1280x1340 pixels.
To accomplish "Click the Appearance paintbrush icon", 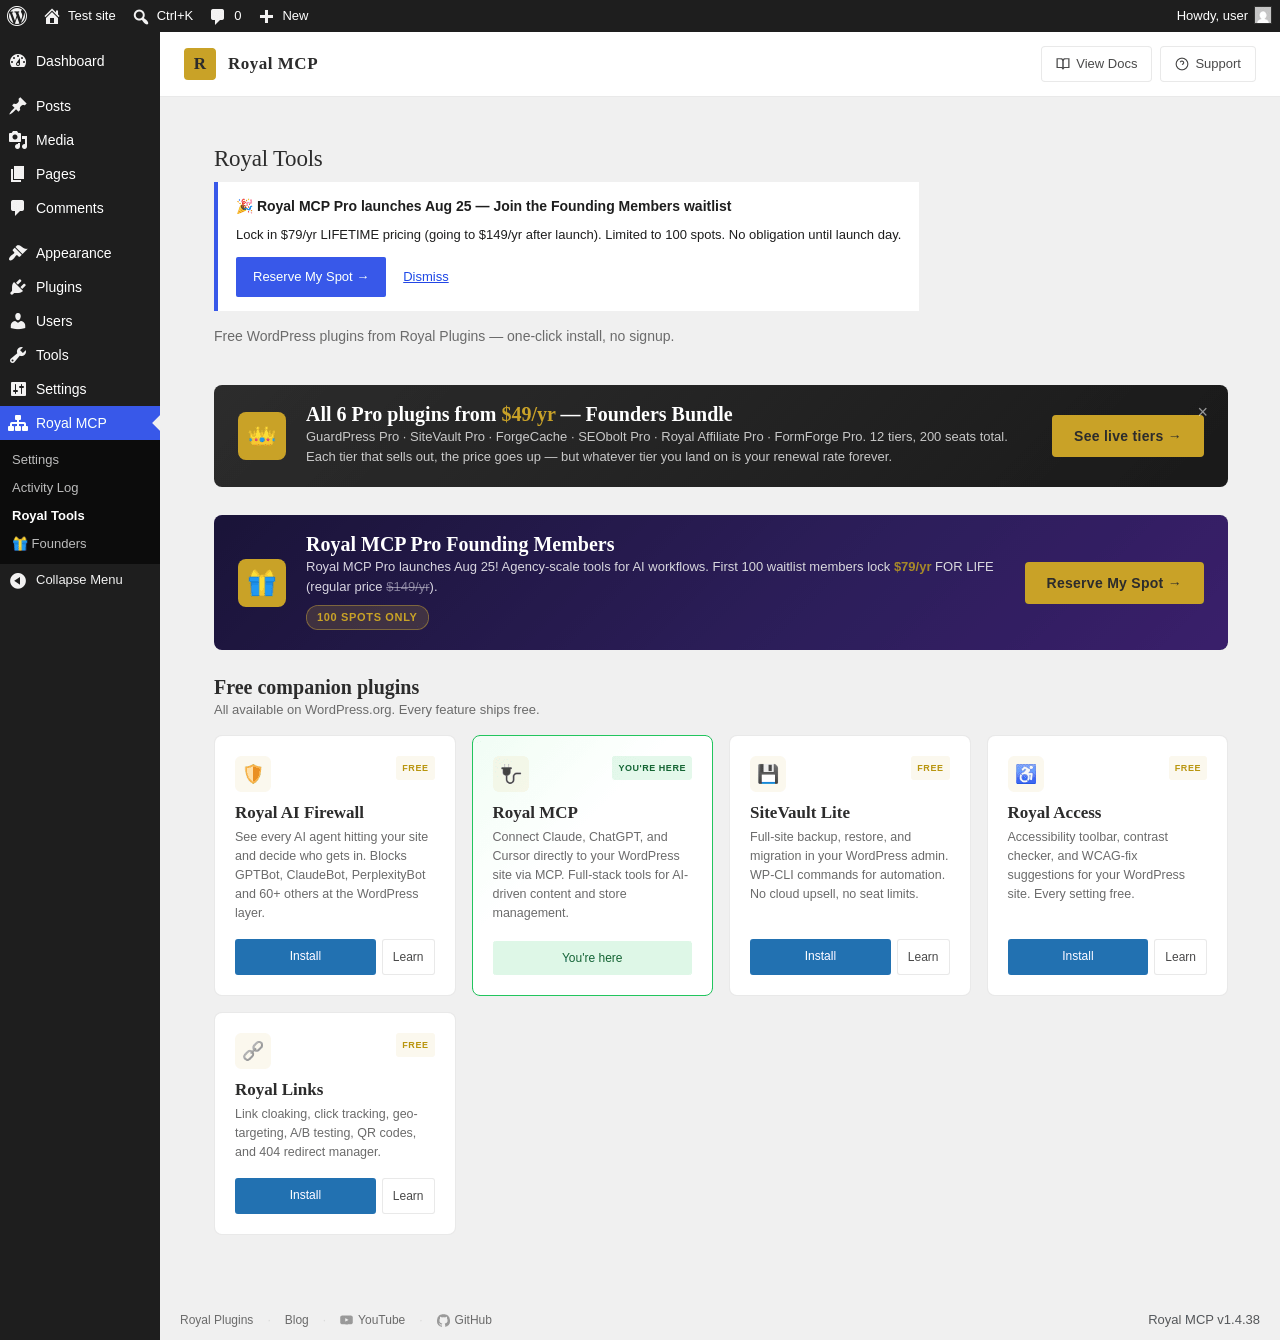I will pos(18,253).
